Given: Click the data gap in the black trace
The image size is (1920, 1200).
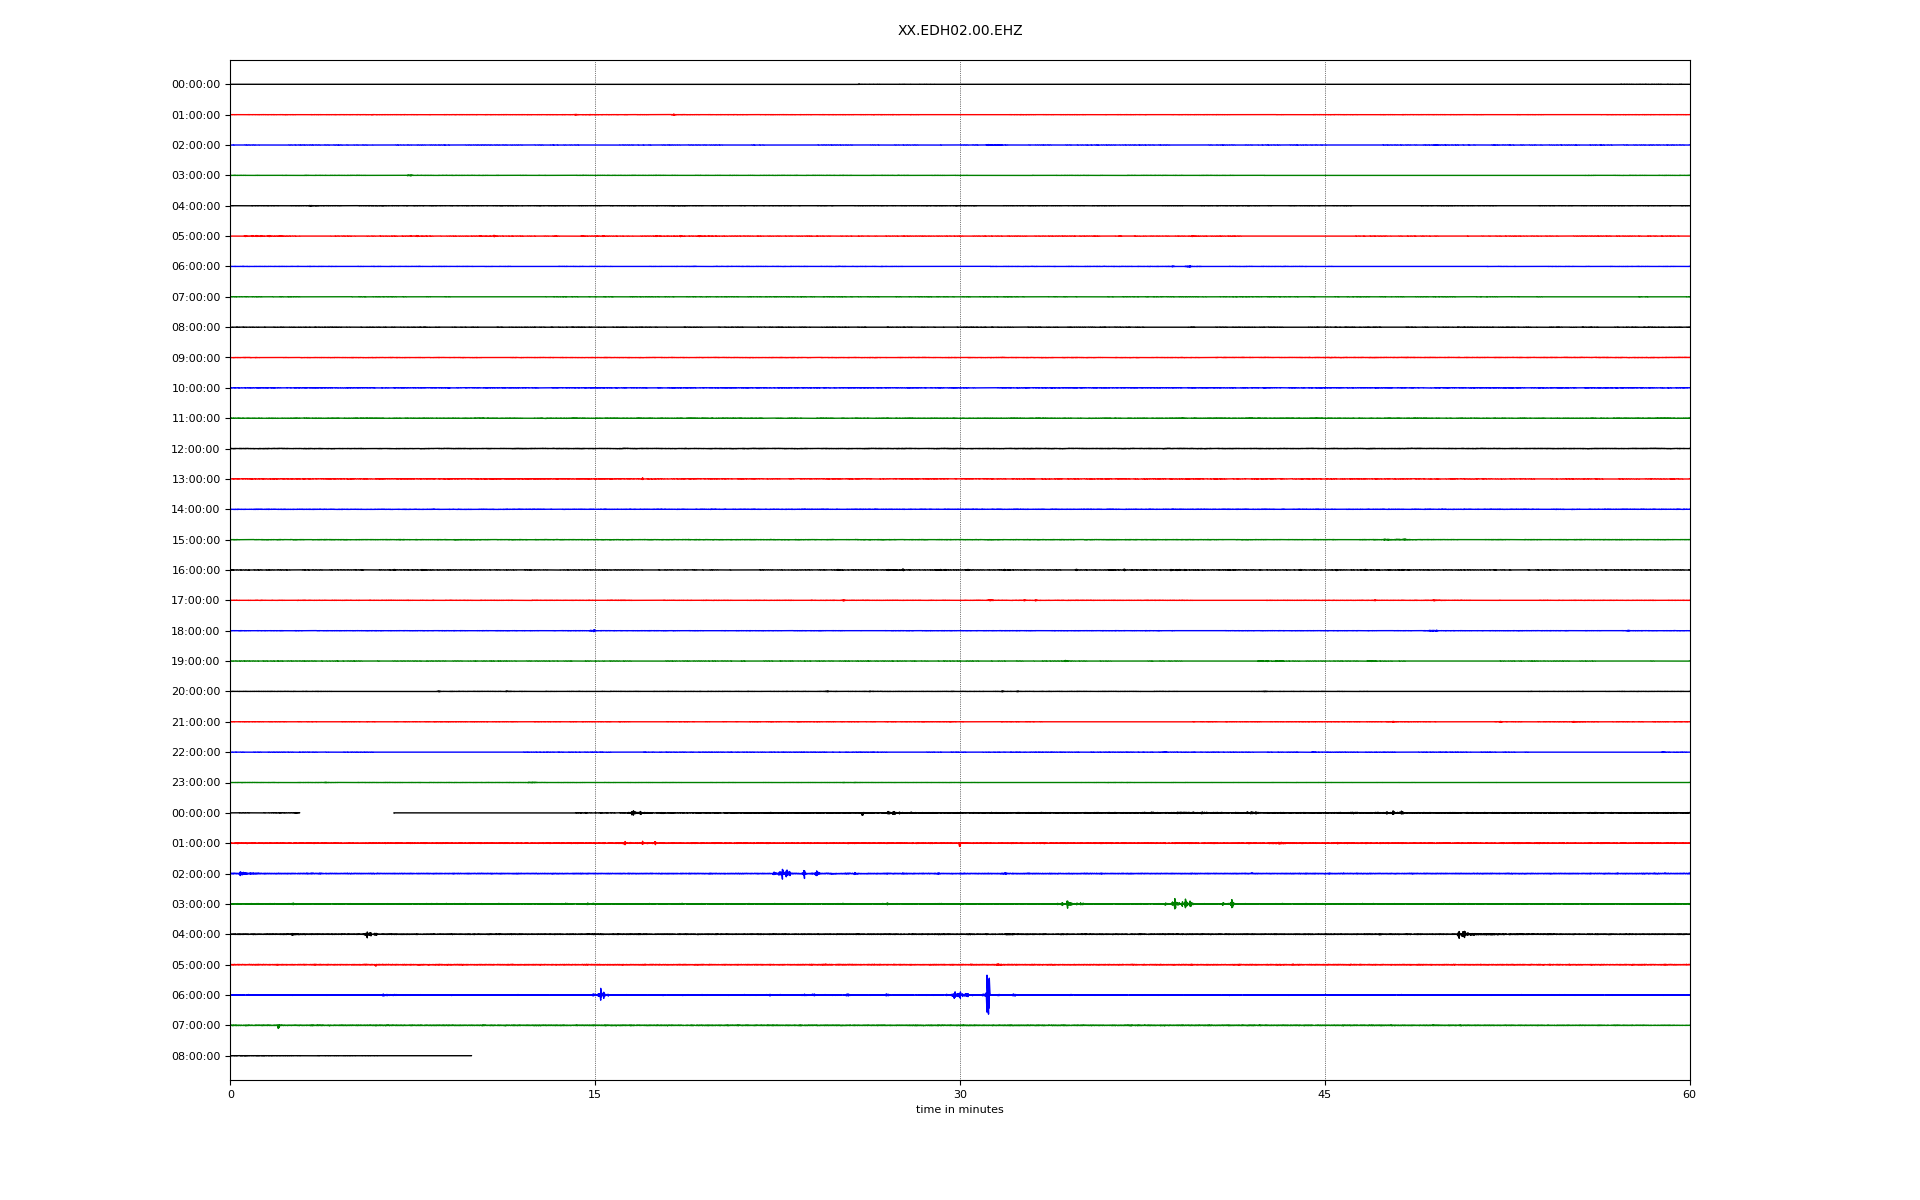Looking at the screenshot, I should pos(346,813).
